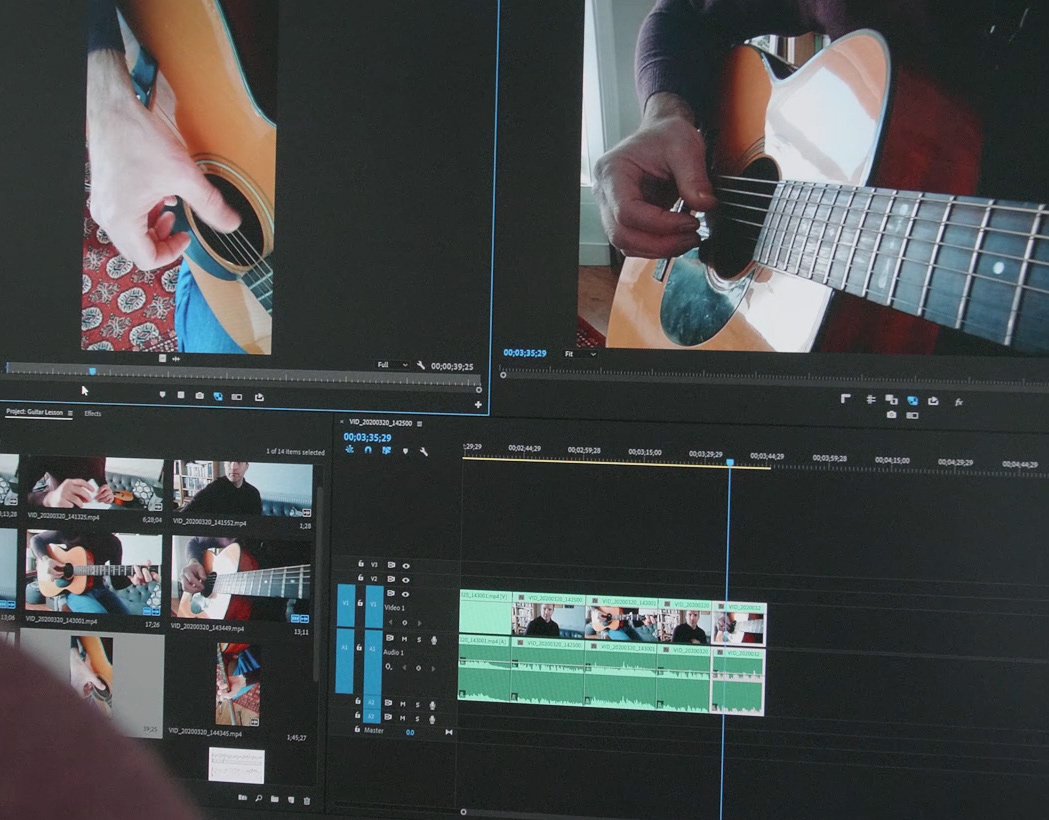Hide the V3 track with its eye icon
This screenshot has width=1049, height=820.
pos(405,566)
